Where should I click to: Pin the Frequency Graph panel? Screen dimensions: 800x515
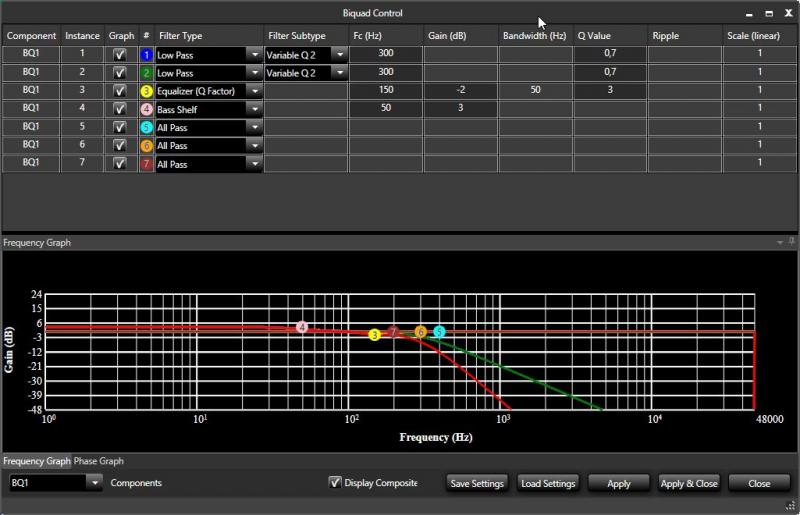791,242
